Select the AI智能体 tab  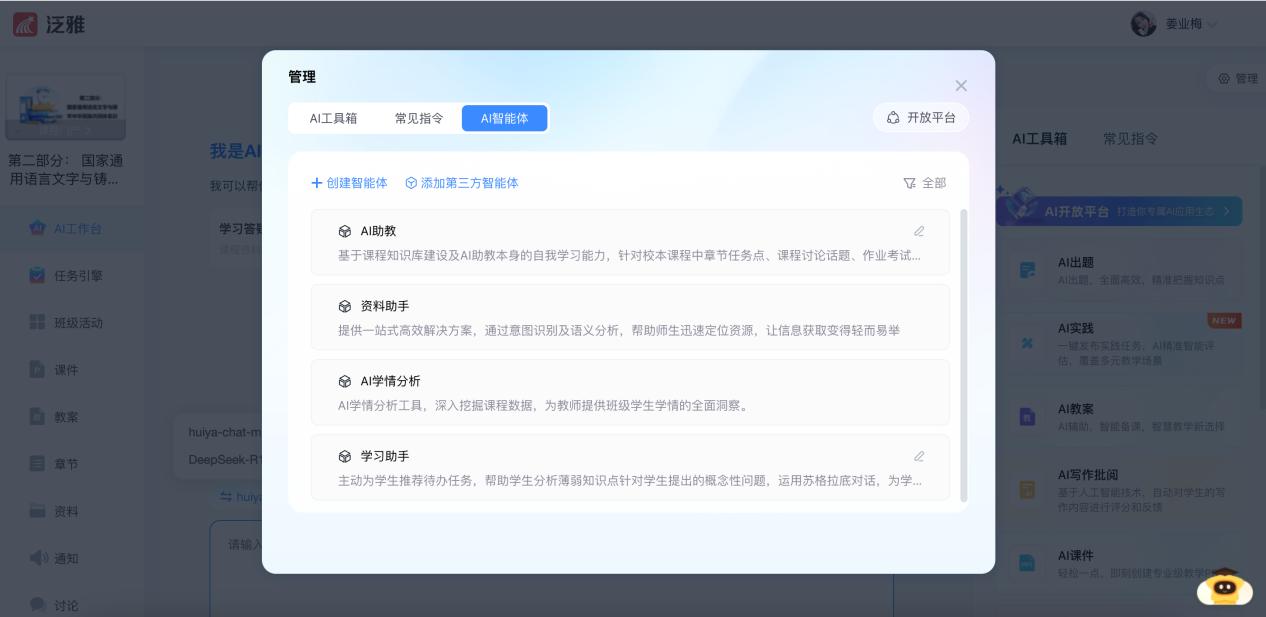[504, 118]
